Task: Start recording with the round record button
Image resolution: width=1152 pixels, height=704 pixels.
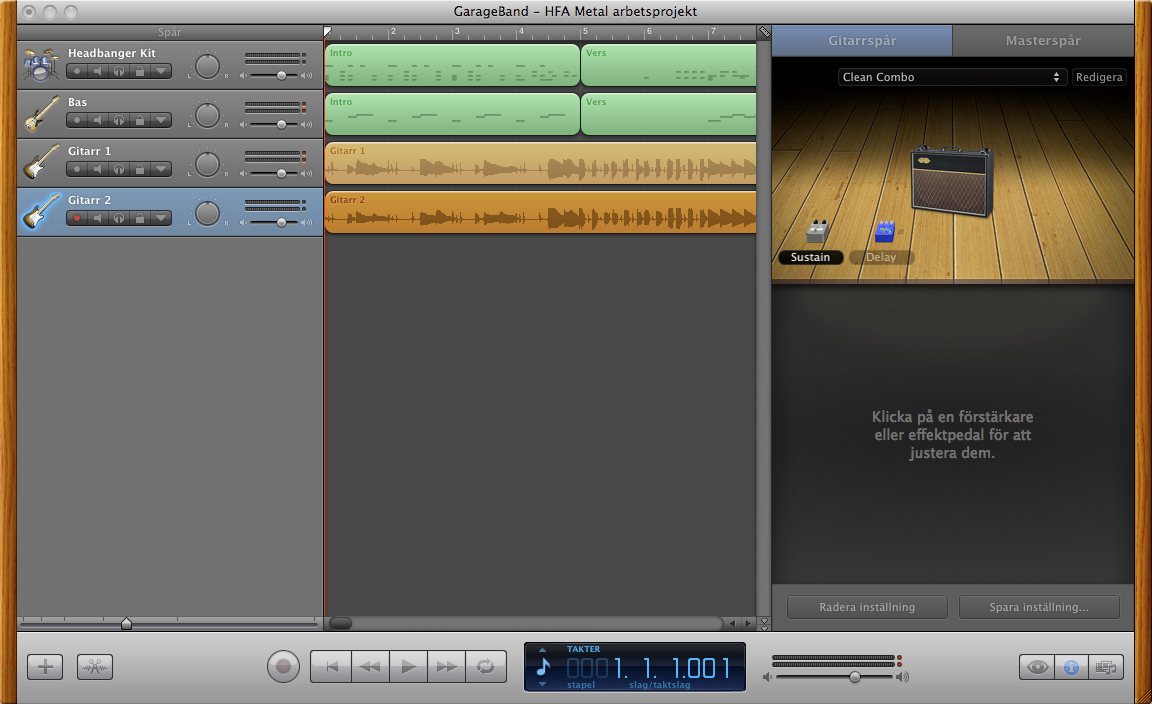Action: pyautogui.click(x=284, y=667)
